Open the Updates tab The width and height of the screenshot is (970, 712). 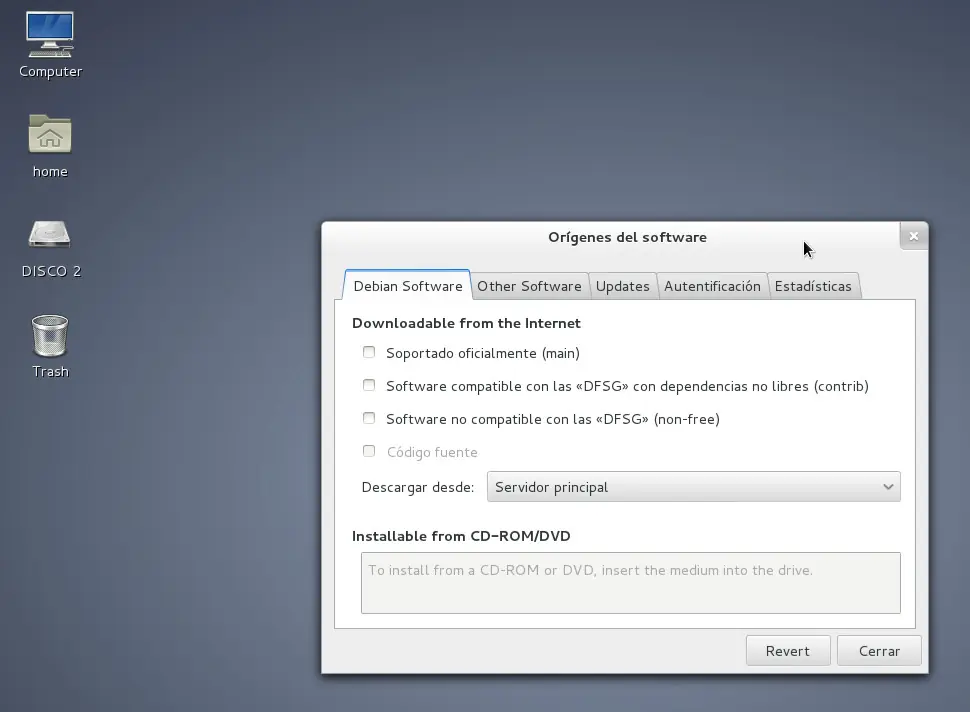(x=623, y=286)
